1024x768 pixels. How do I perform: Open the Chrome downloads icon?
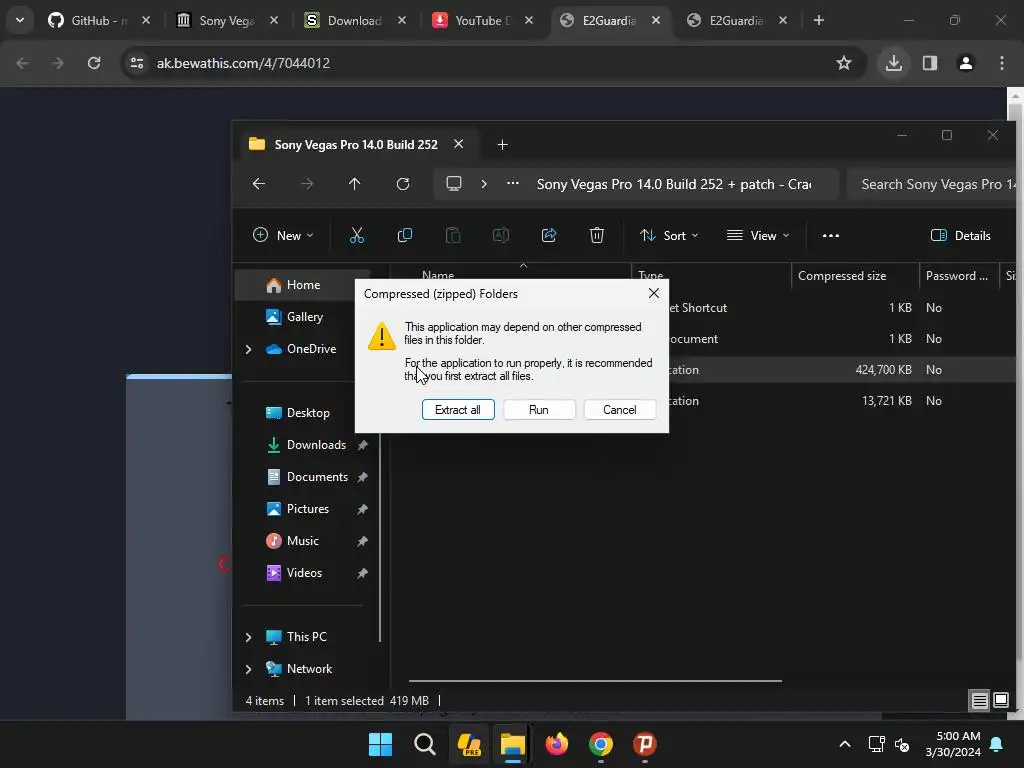894,63
